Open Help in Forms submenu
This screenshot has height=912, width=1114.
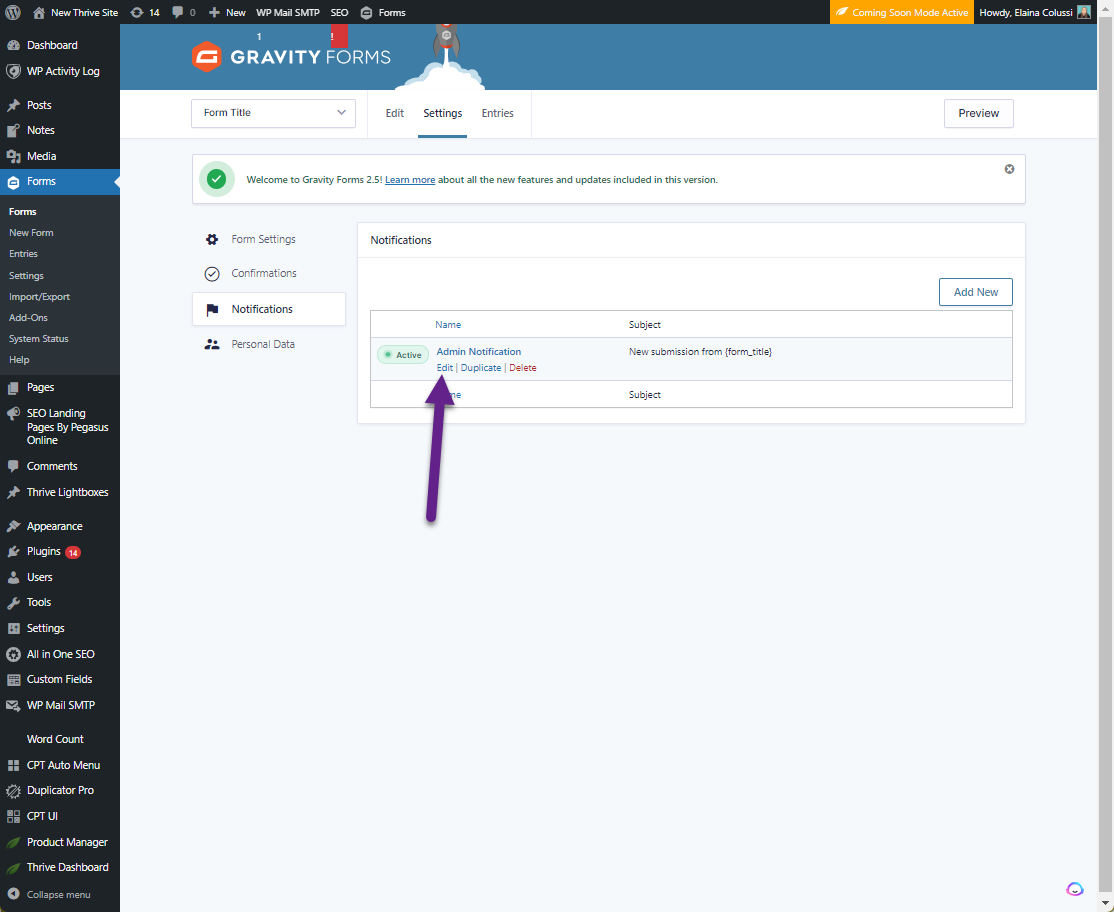point(19,359)
